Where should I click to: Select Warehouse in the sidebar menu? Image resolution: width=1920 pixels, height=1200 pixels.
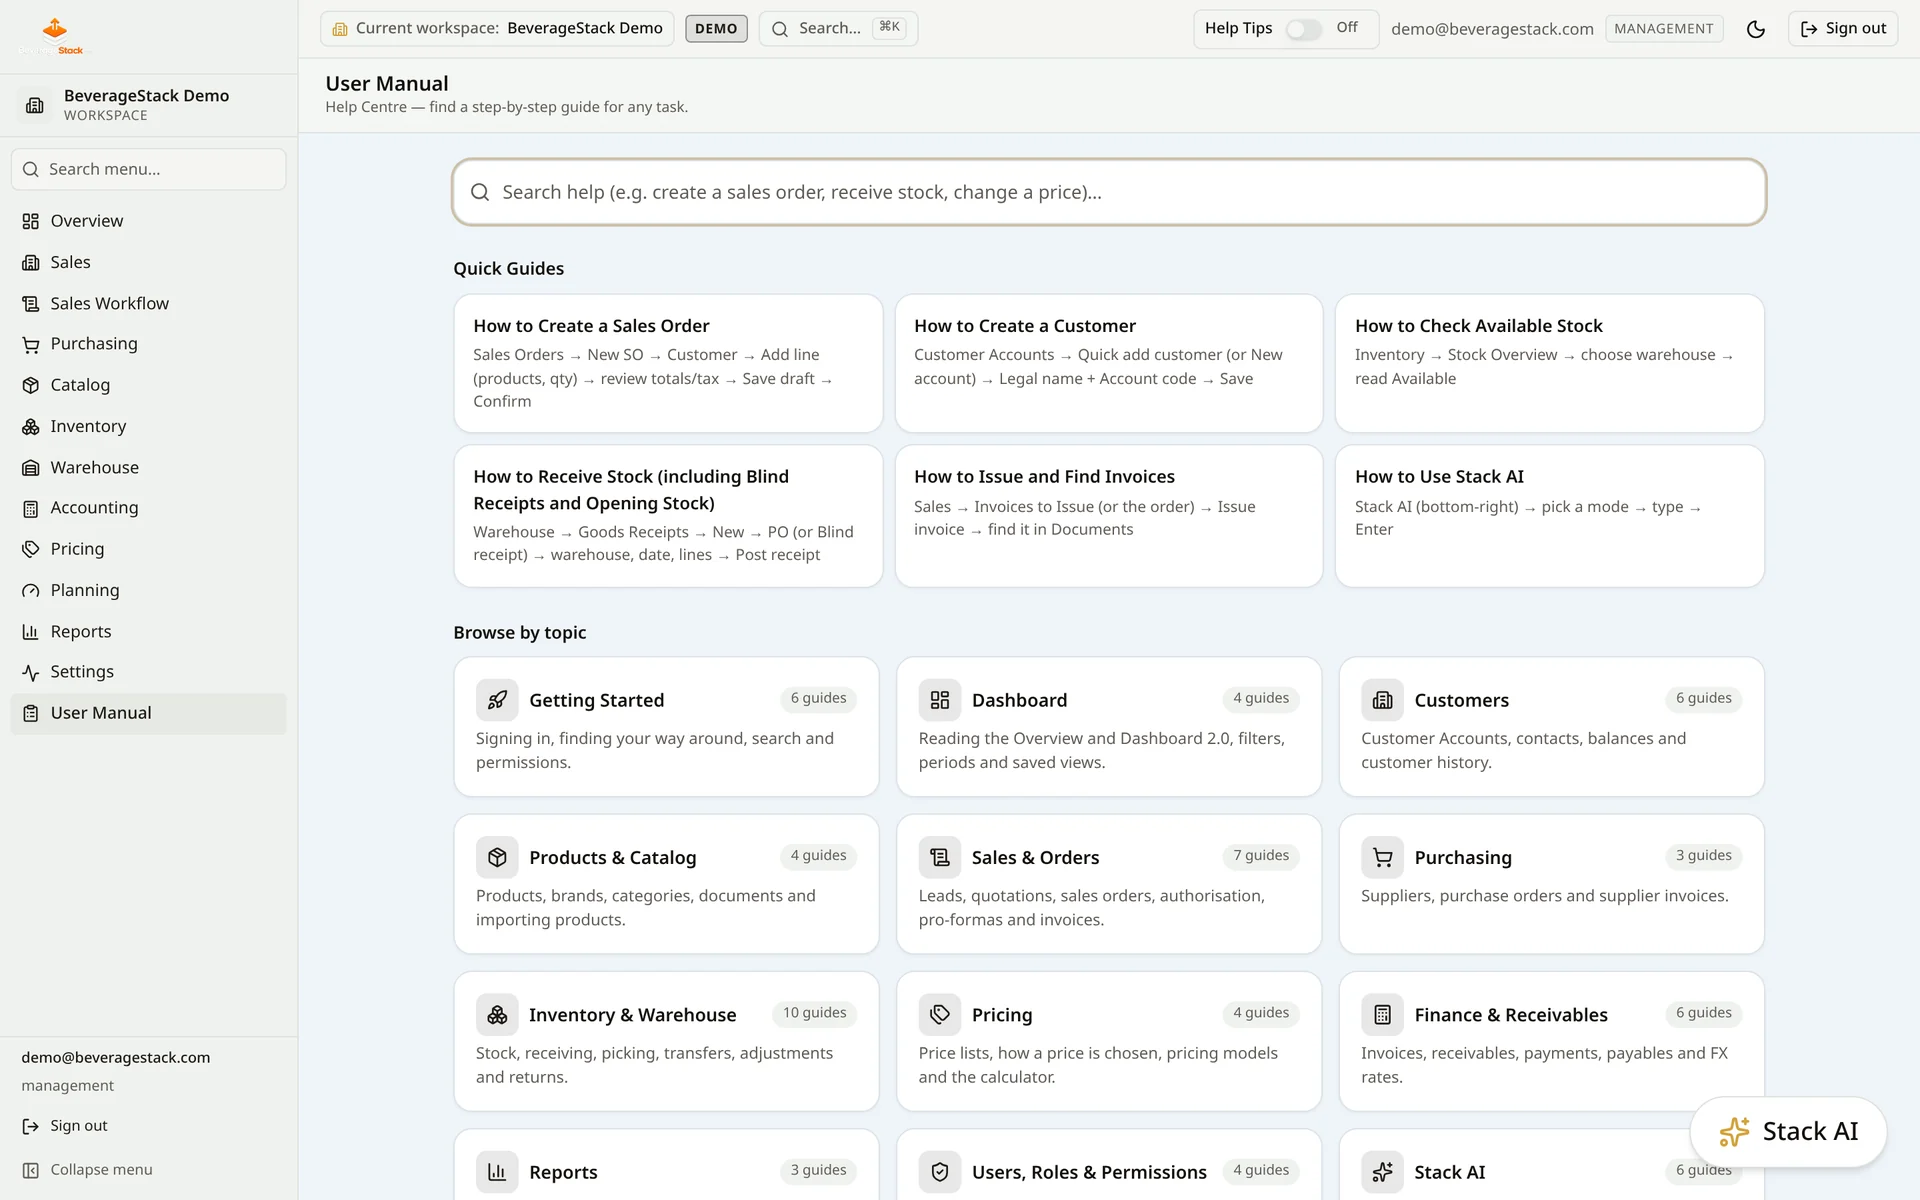click(x=148, y=467)
